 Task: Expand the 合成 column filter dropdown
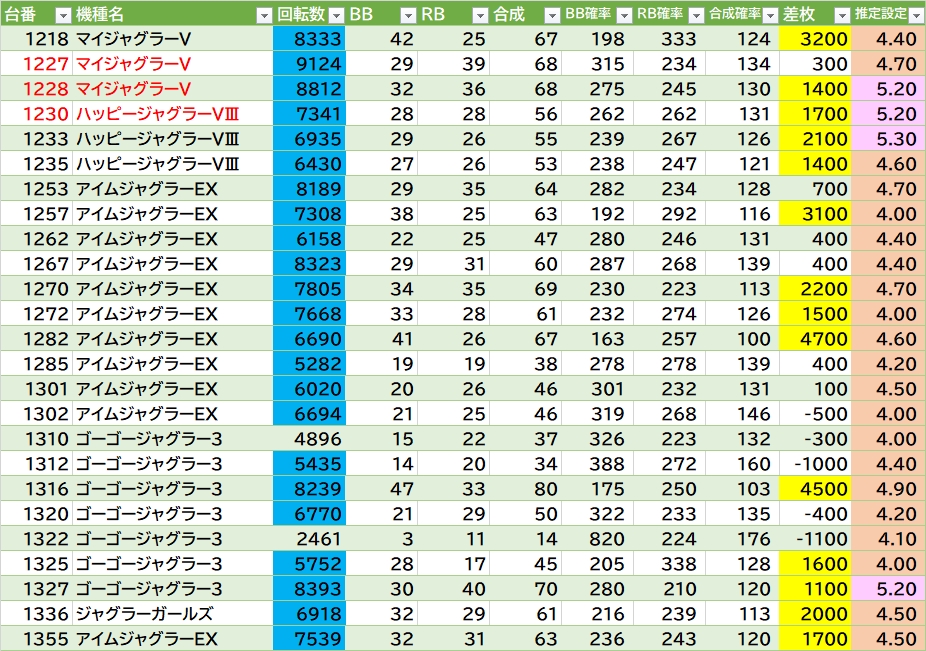coord(552,15)
